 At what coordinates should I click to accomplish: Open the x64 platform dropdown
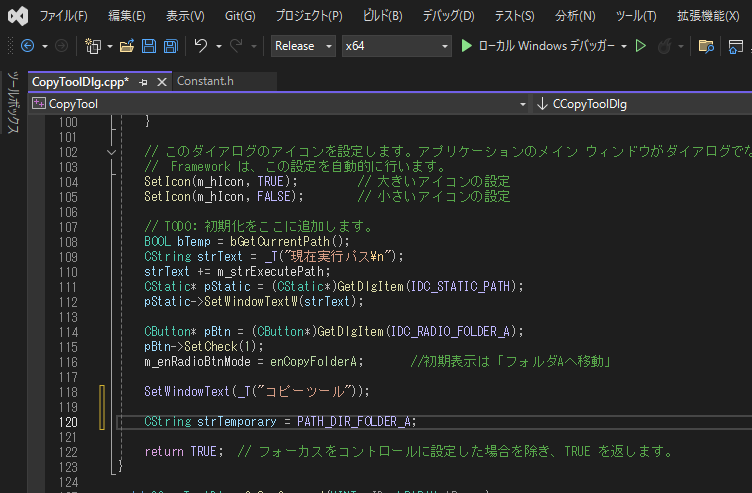[396, 46]
